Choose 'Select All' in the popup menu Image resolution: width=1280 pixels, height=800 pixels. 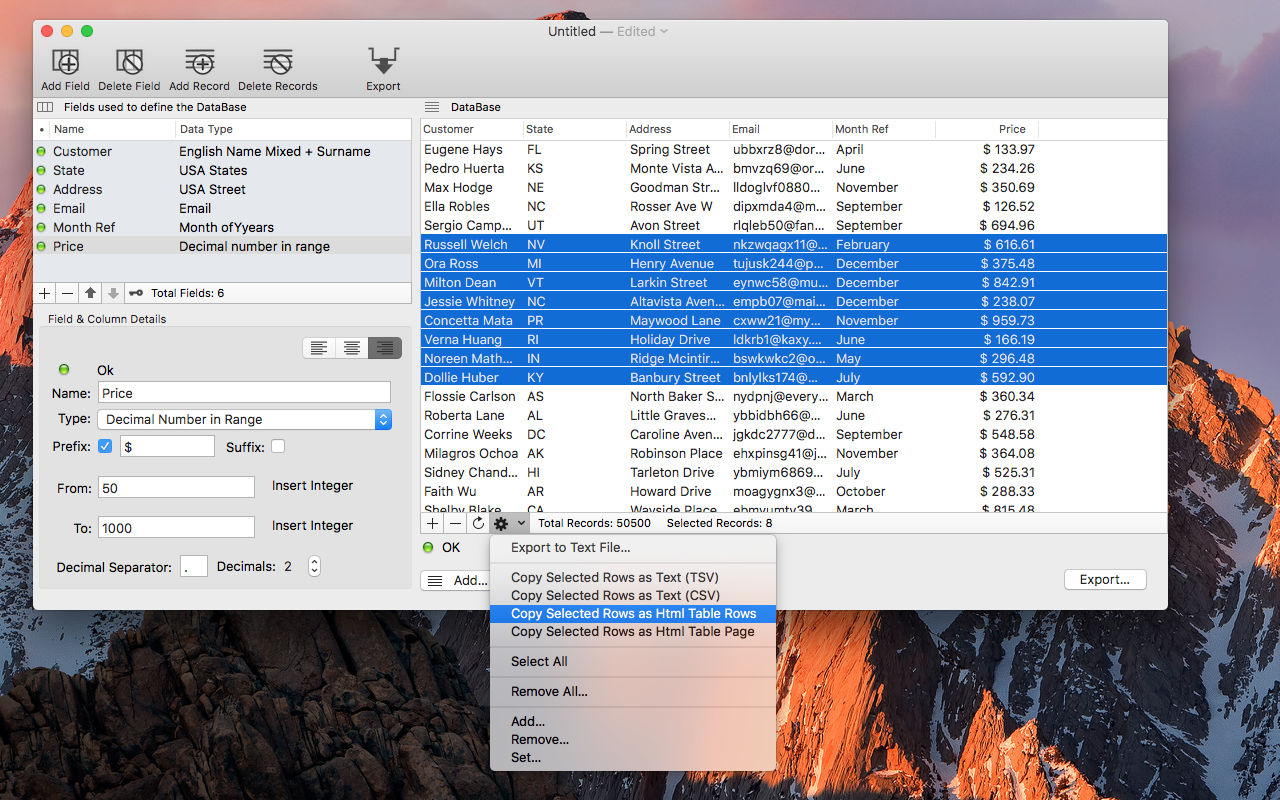pos(633,662)
